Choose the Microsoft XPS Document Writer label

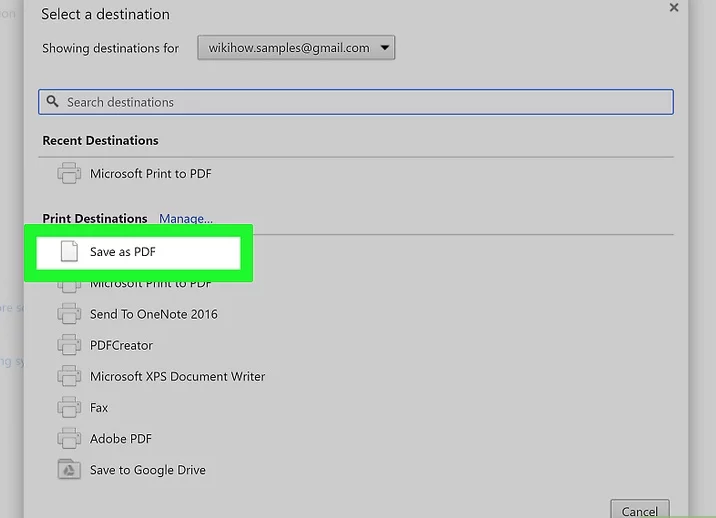tap(177, 376)
